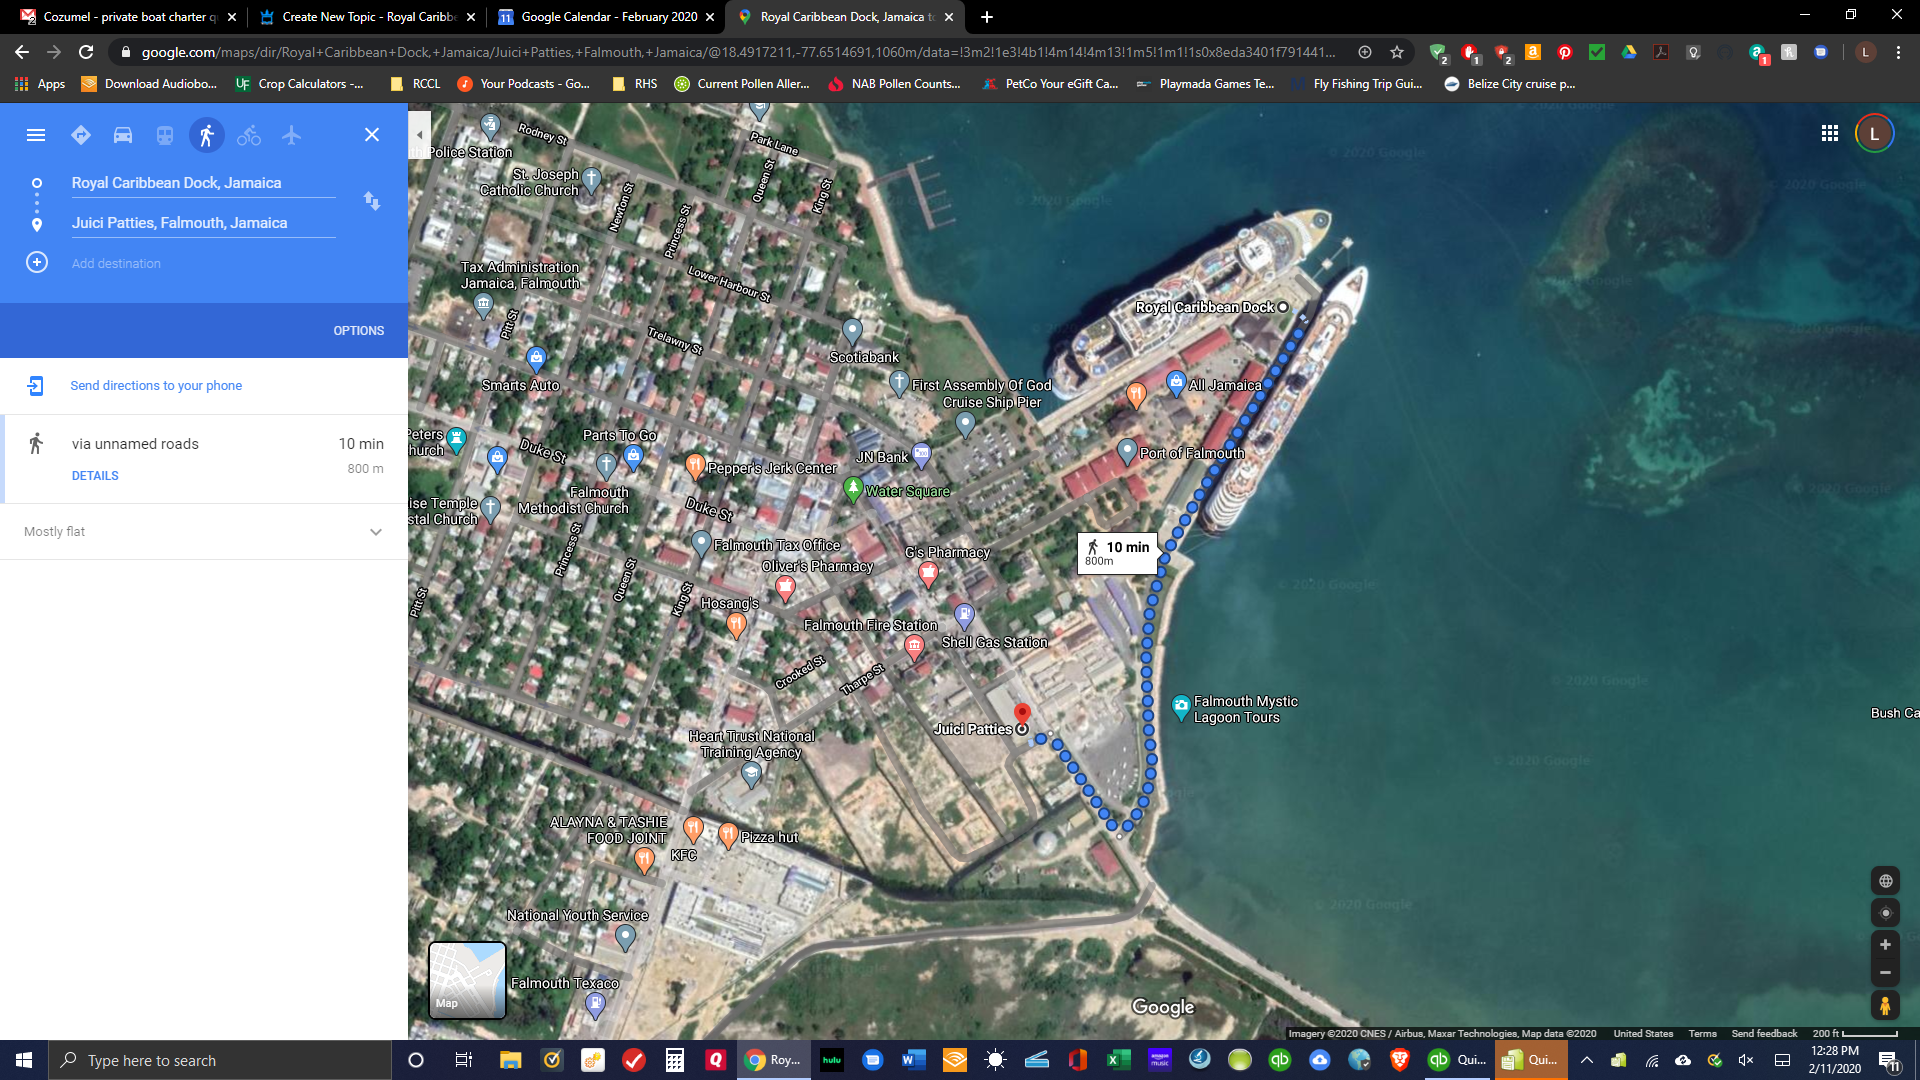The width and height of the screenshot is (1920, 1080).
Task: Open the Google Maps hamburger menu
Action: pos(36,135)
